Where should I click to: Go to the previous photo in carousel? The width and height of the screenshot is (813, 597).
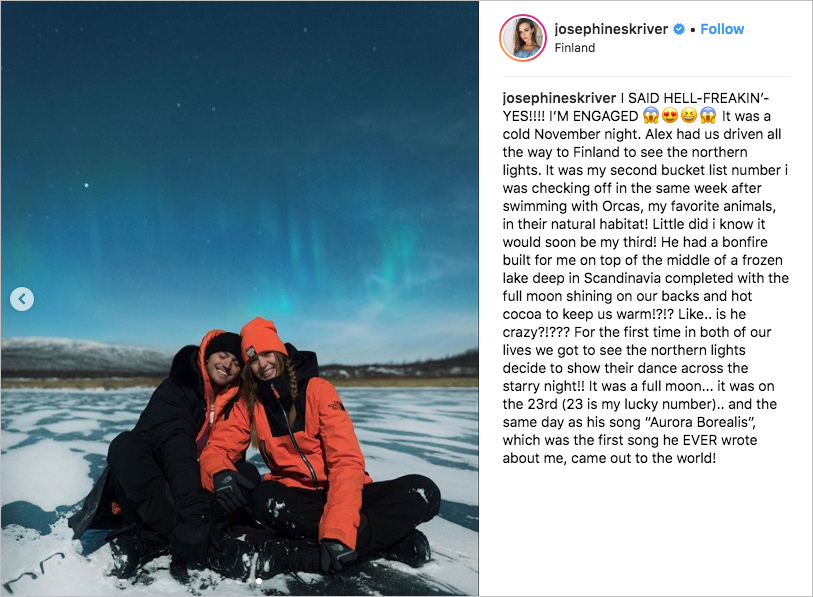coord(22,299)
